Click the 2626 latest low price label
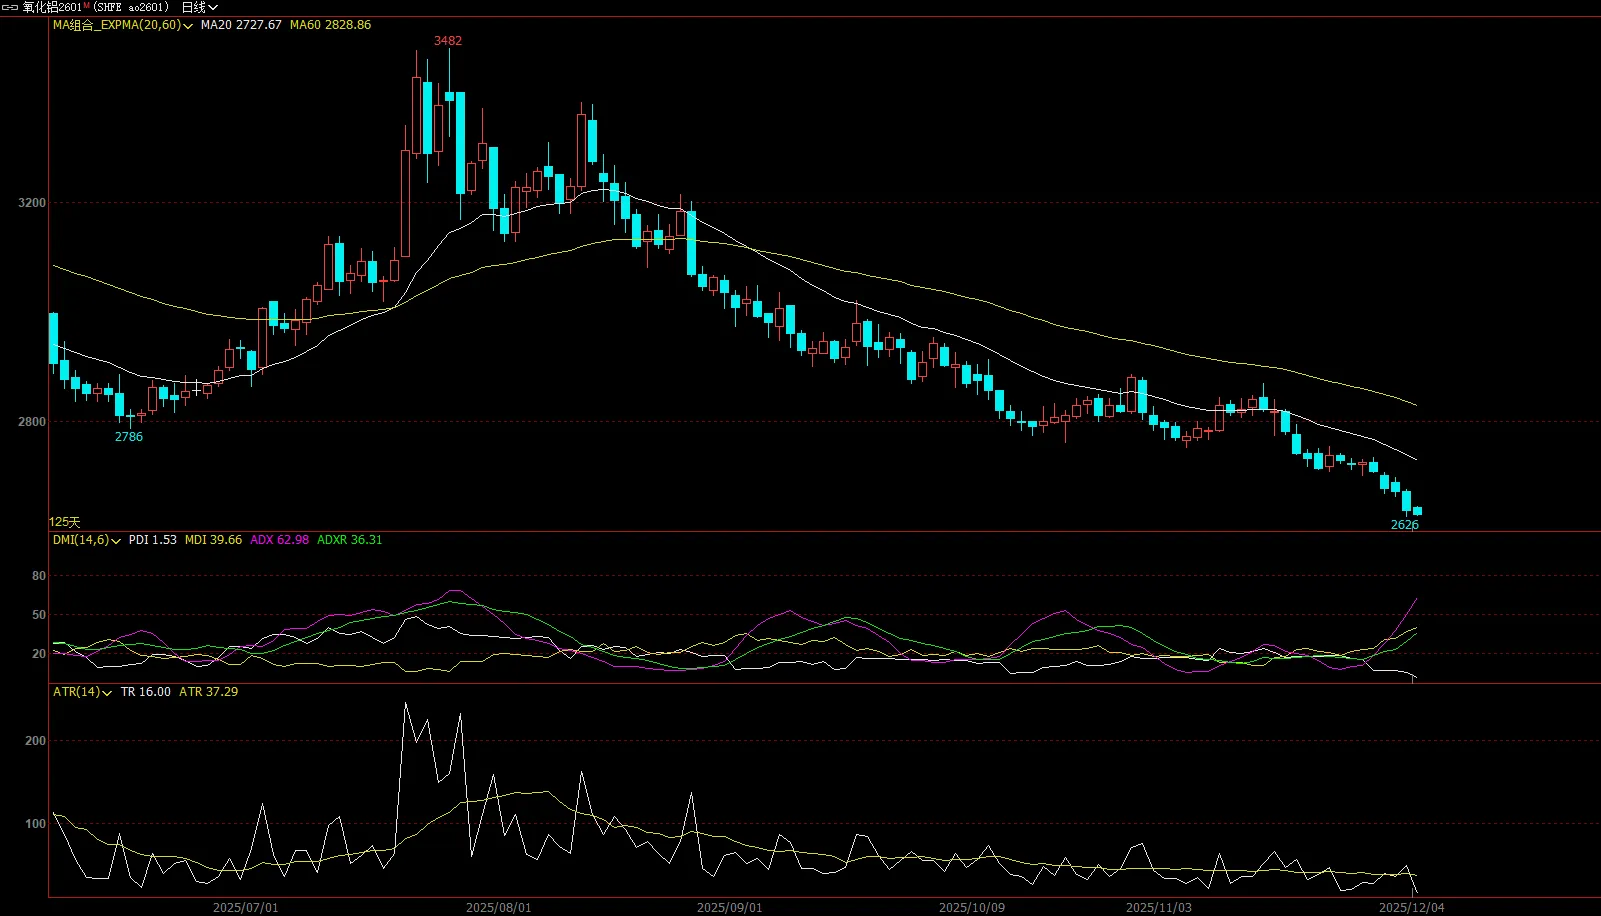The image size is (1601, 916). 1404,525
